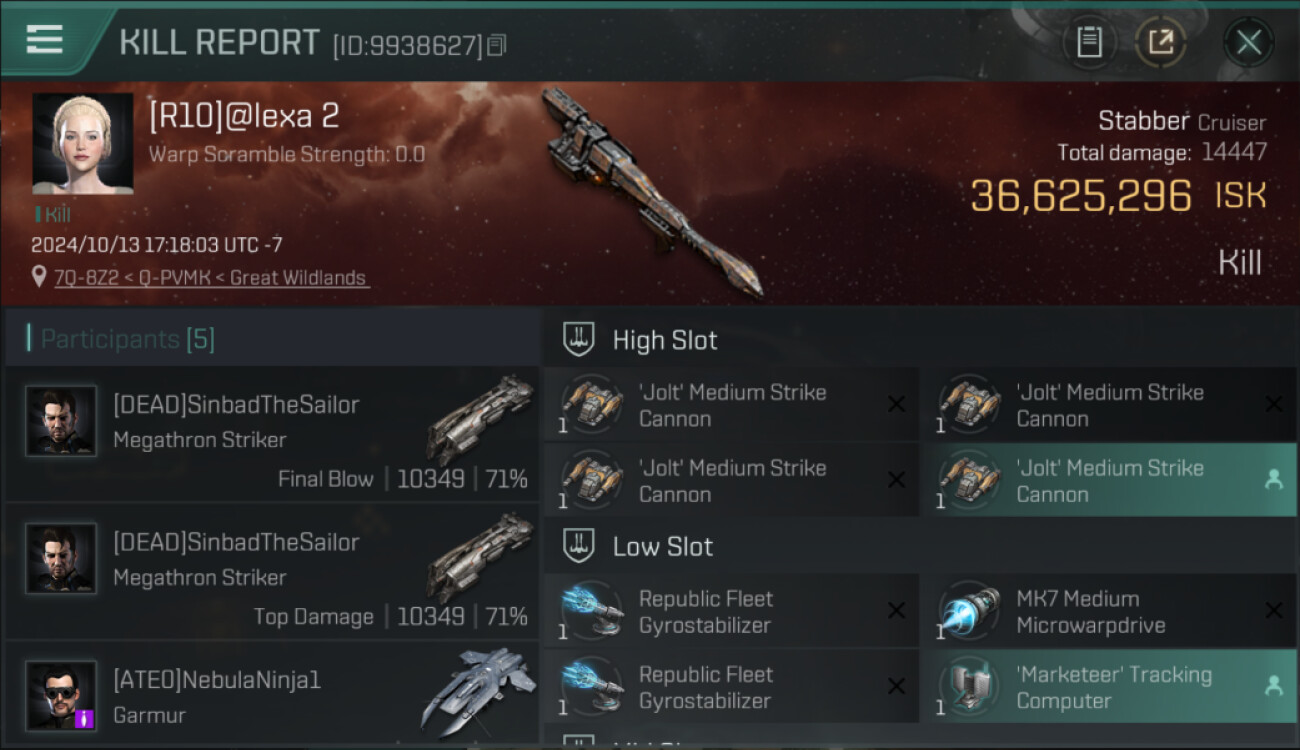Close the kill report window
Screen dimensions: 1300x750
point(1248,42)
